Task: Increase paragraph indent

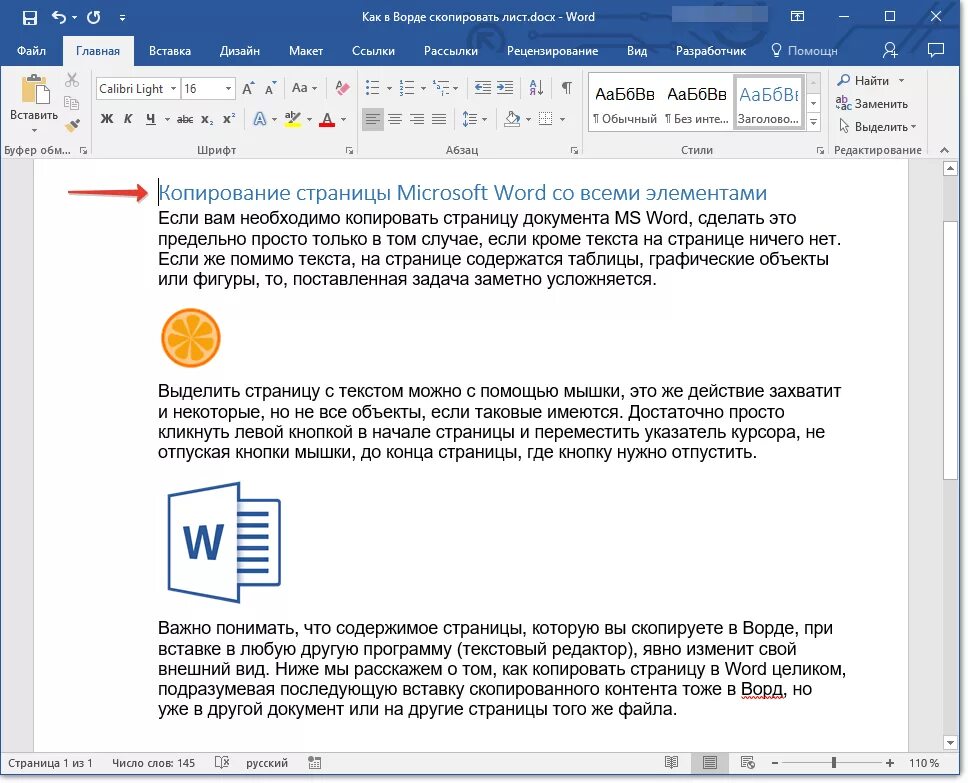Action: tap(505, 88)
